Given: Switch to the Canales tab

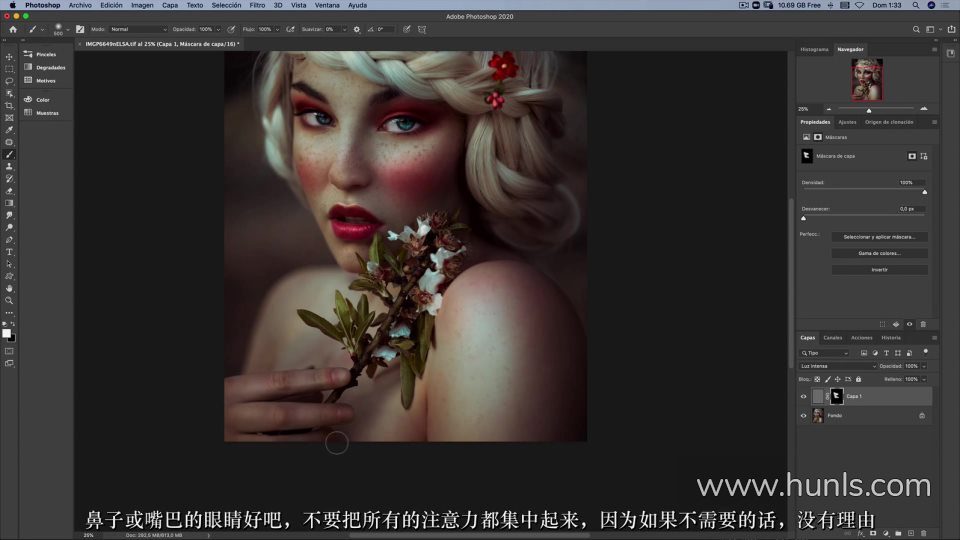Looking at the screenshot, I should click(x=833, y=338).
